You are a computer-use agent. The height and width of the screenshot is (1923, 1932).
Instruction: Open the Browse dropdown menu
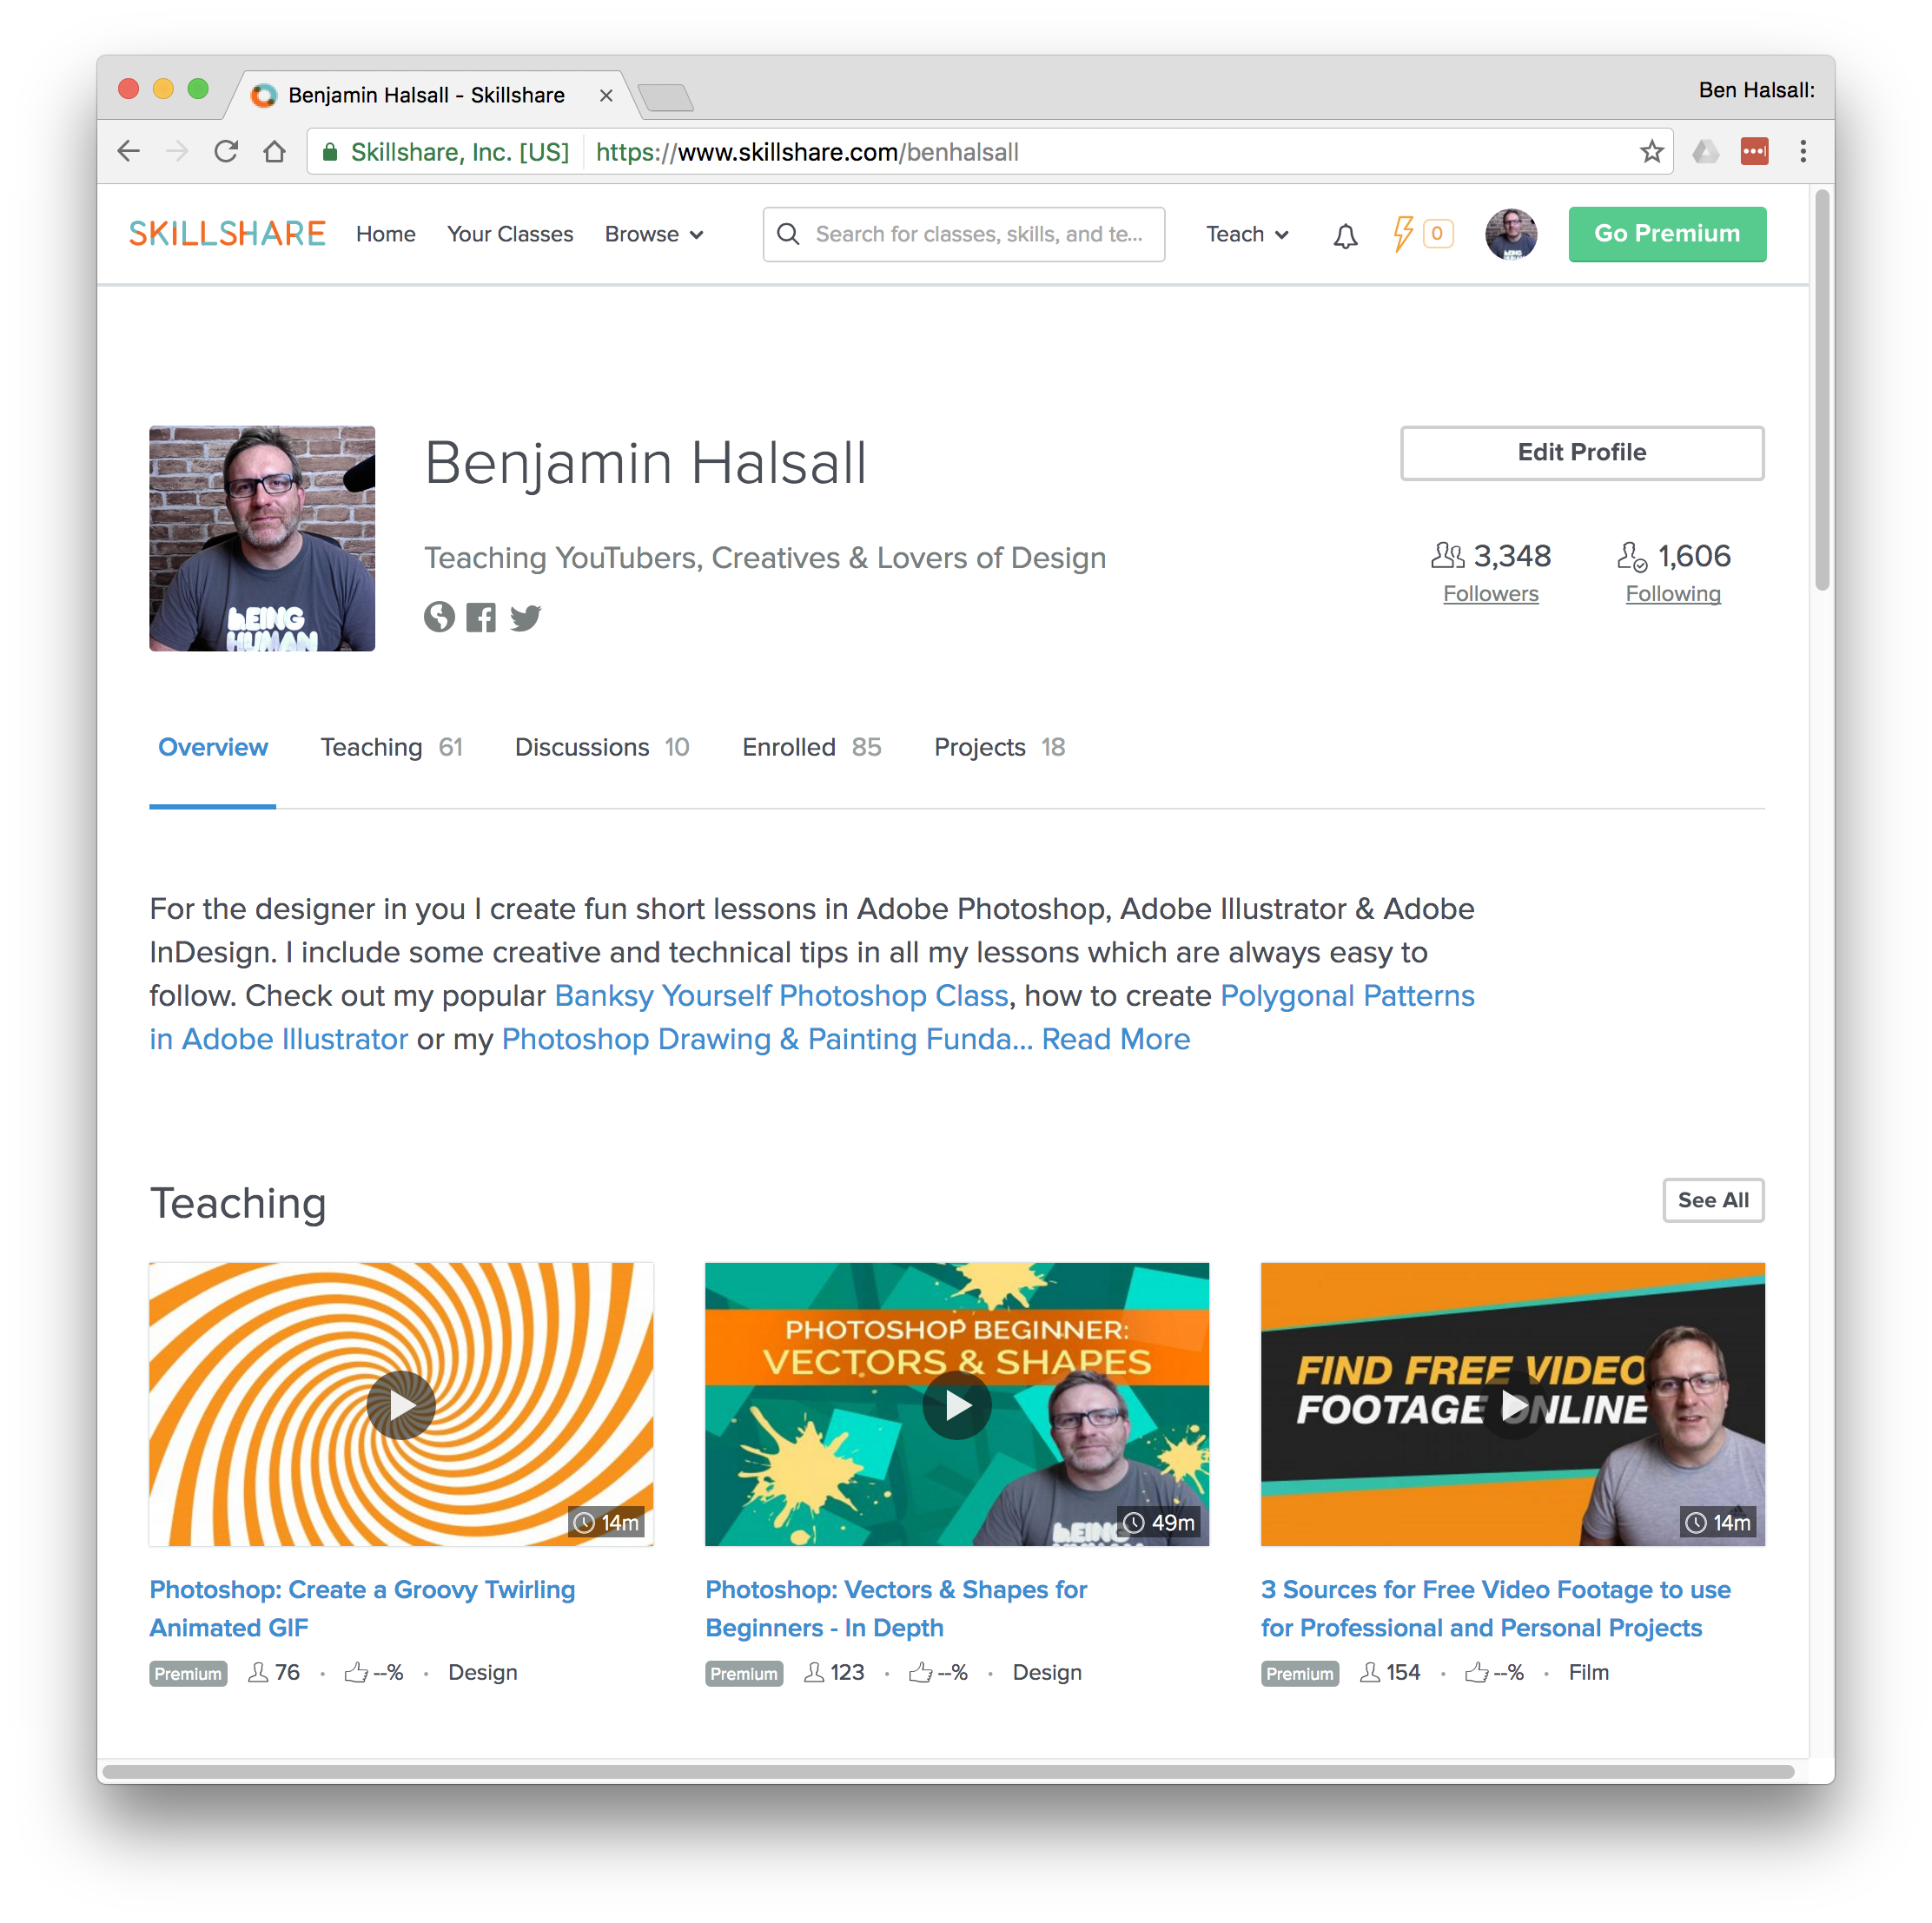pos(652,233)
